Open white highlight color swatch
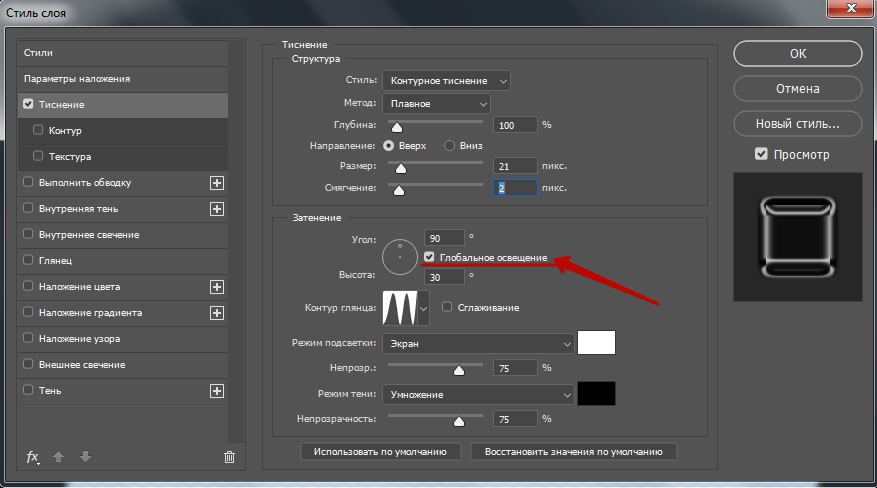The width and height of the screenshot is (877, 488). (596, 343)
